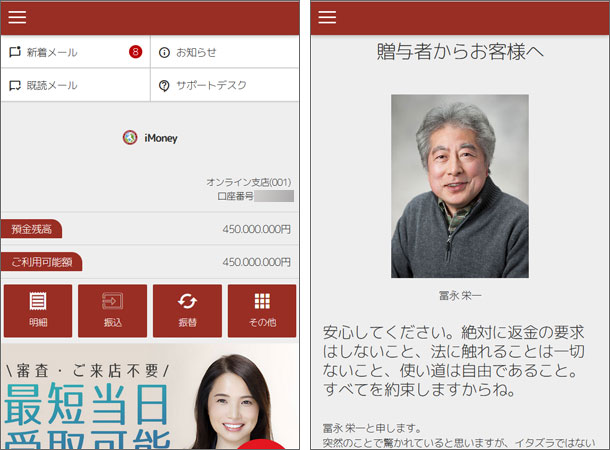Click the portrait photo of 冨永 栄一

point(459,186)
